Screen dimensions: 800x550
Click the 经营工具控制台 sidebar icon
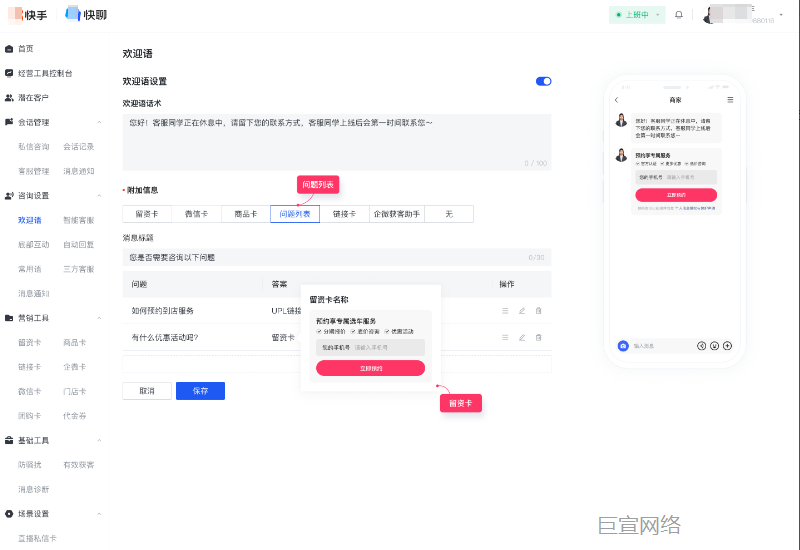9,73
